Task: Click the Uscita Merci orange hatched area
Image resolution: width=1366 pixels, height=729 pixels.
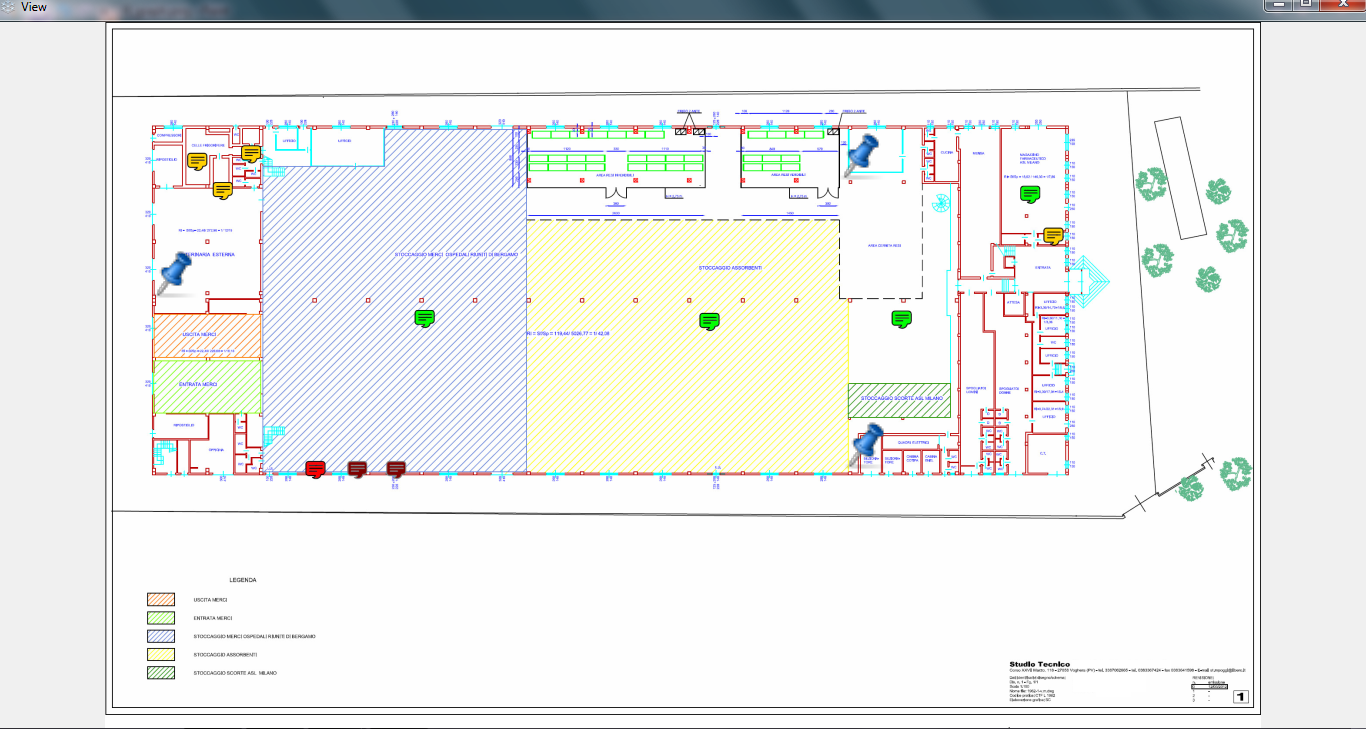Action: tap(207, 336)
